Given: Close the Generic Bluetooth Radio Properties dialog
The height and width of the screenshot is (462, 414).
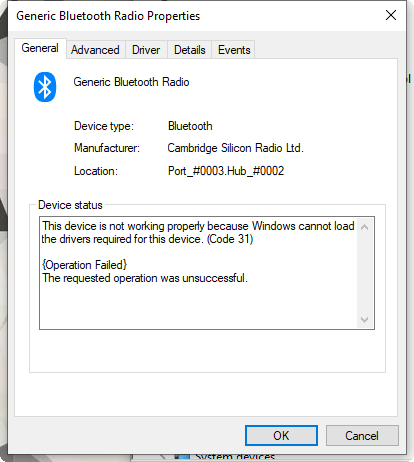Looking at the screenshot, I should click(391, 15).
